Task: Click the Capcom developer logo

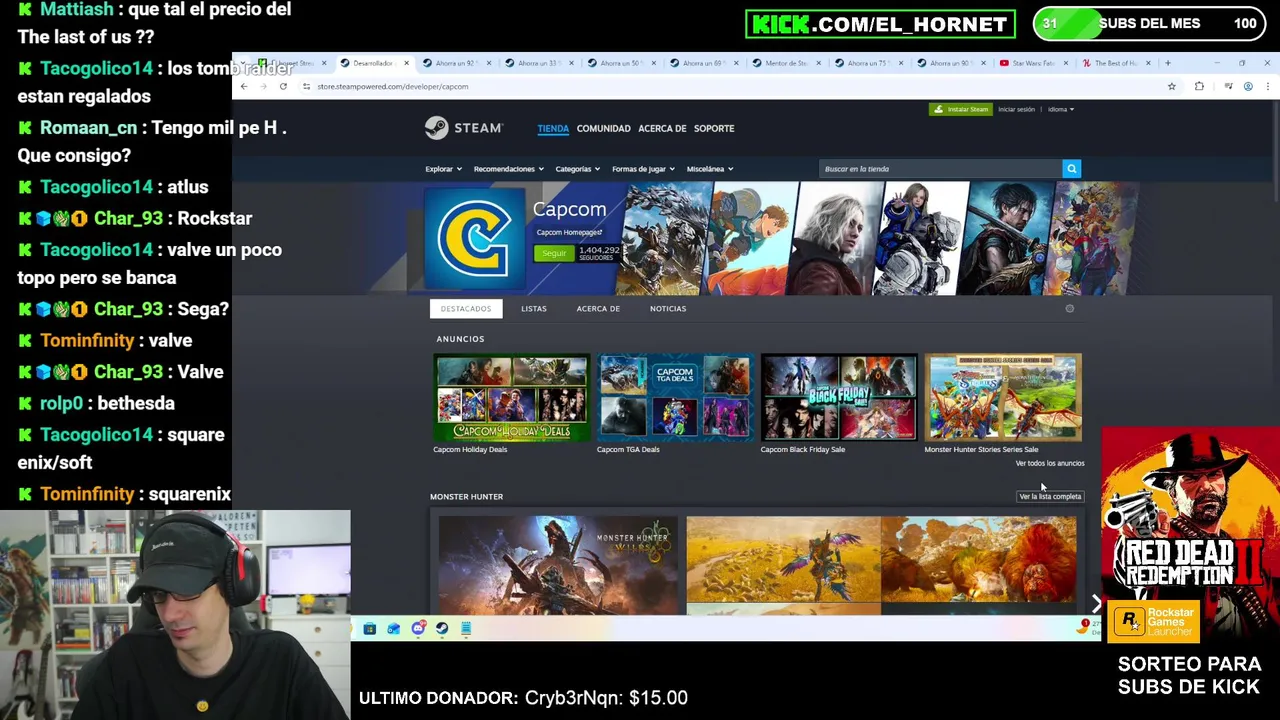Action: tap(475, 238)
